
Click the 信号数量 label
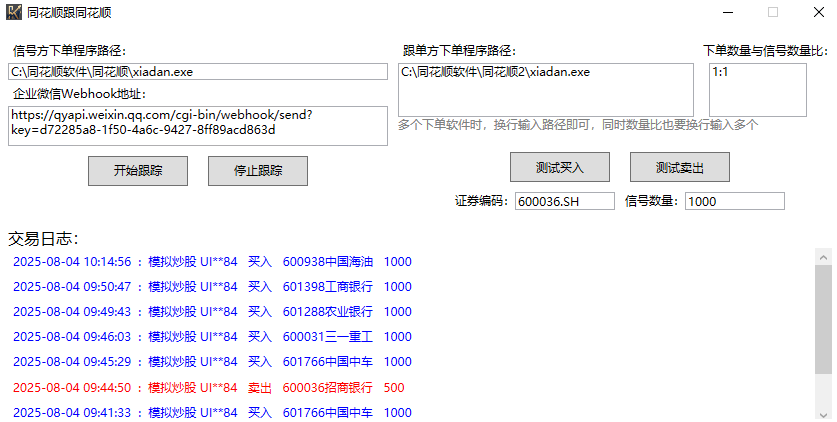point(651,201)
